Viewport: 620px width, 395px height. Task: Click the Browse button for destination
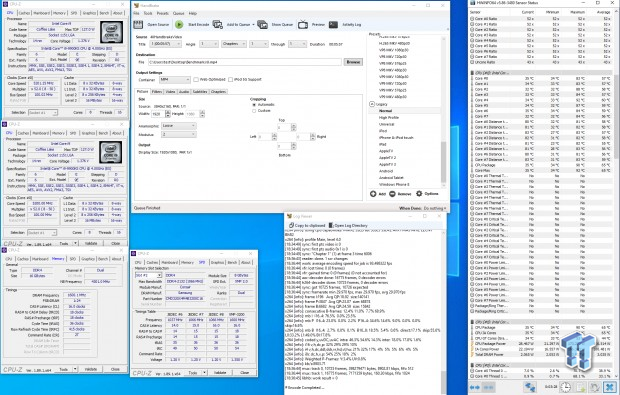point(353,62)
